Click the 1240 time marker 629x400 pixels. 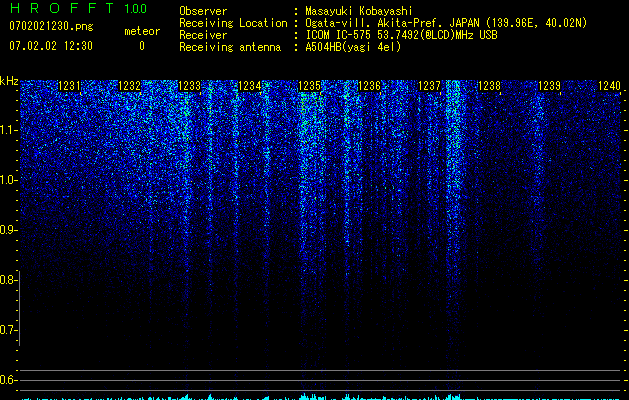click(609, 86)
